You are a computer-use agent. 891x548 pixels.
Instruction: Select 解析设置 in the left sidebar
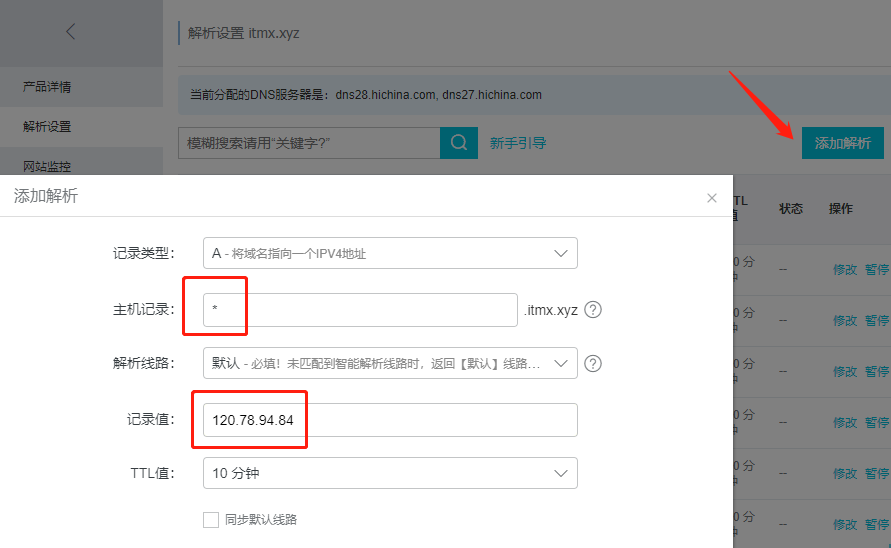coord(47,127)
